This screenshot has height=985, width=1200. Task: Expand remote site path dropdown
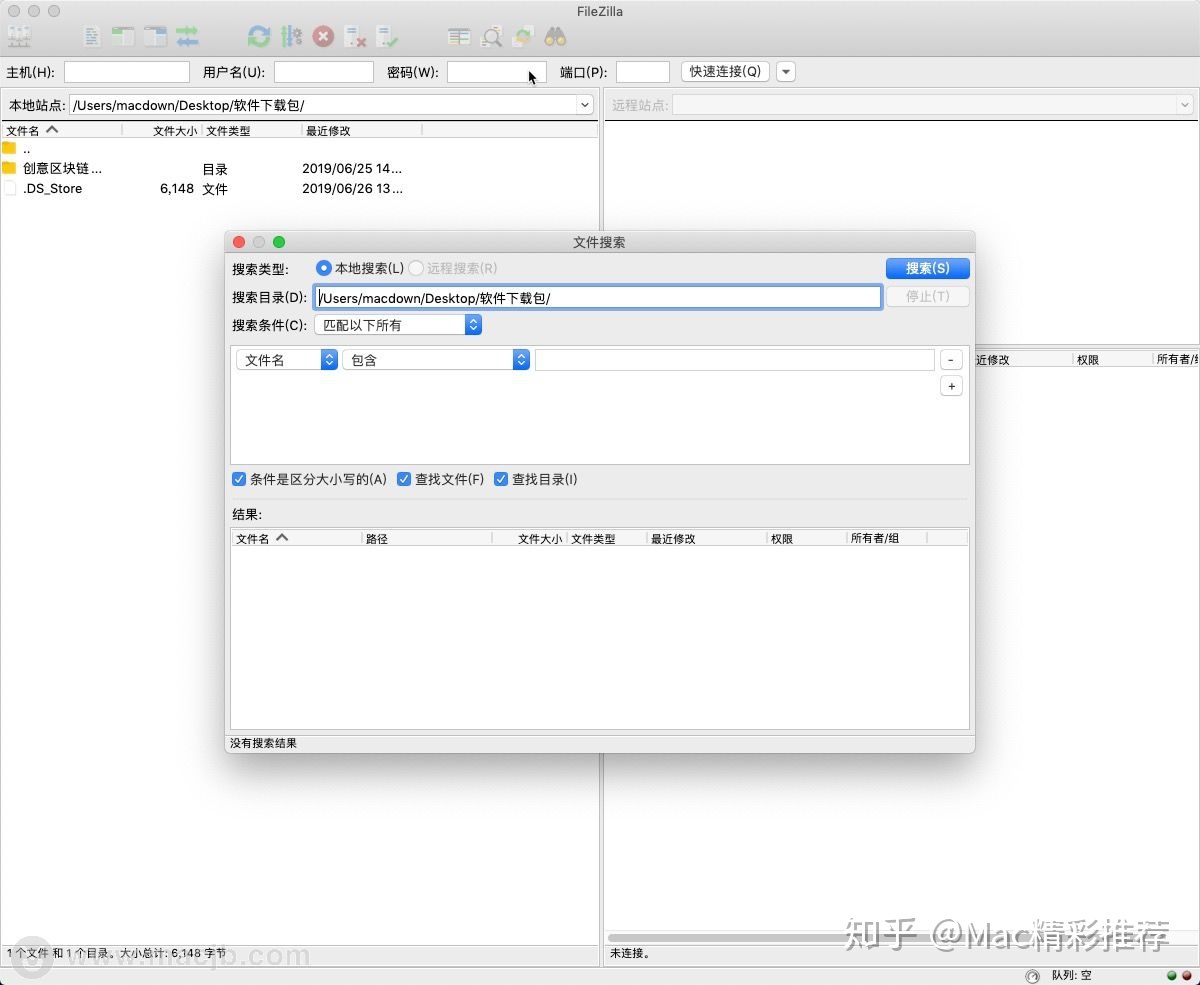(1185, 105)
